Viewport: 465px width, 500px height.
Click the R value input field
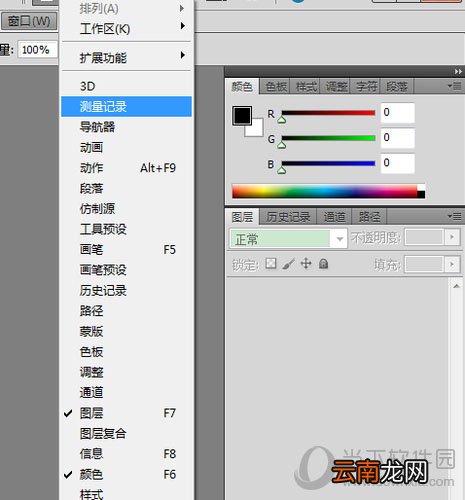click(x=398, y=113)
